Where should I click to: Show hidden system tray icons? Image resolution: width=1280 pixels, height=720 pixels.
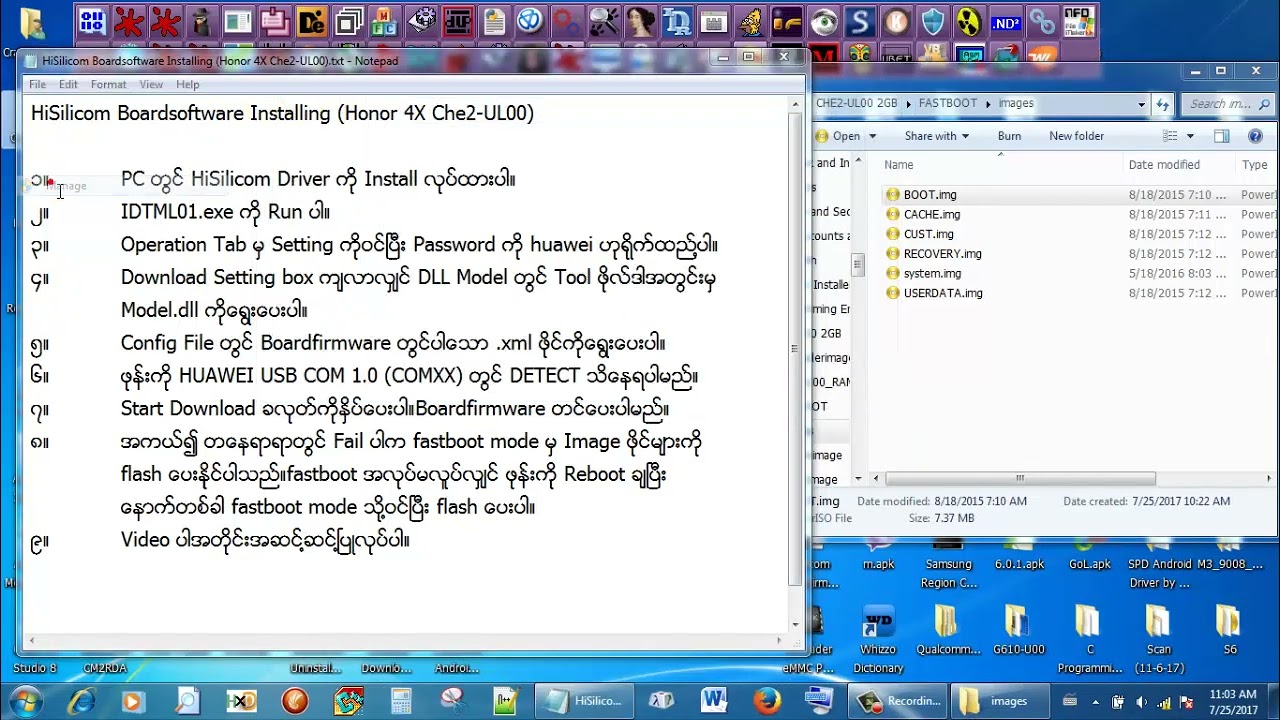(x=1095, y=701)
